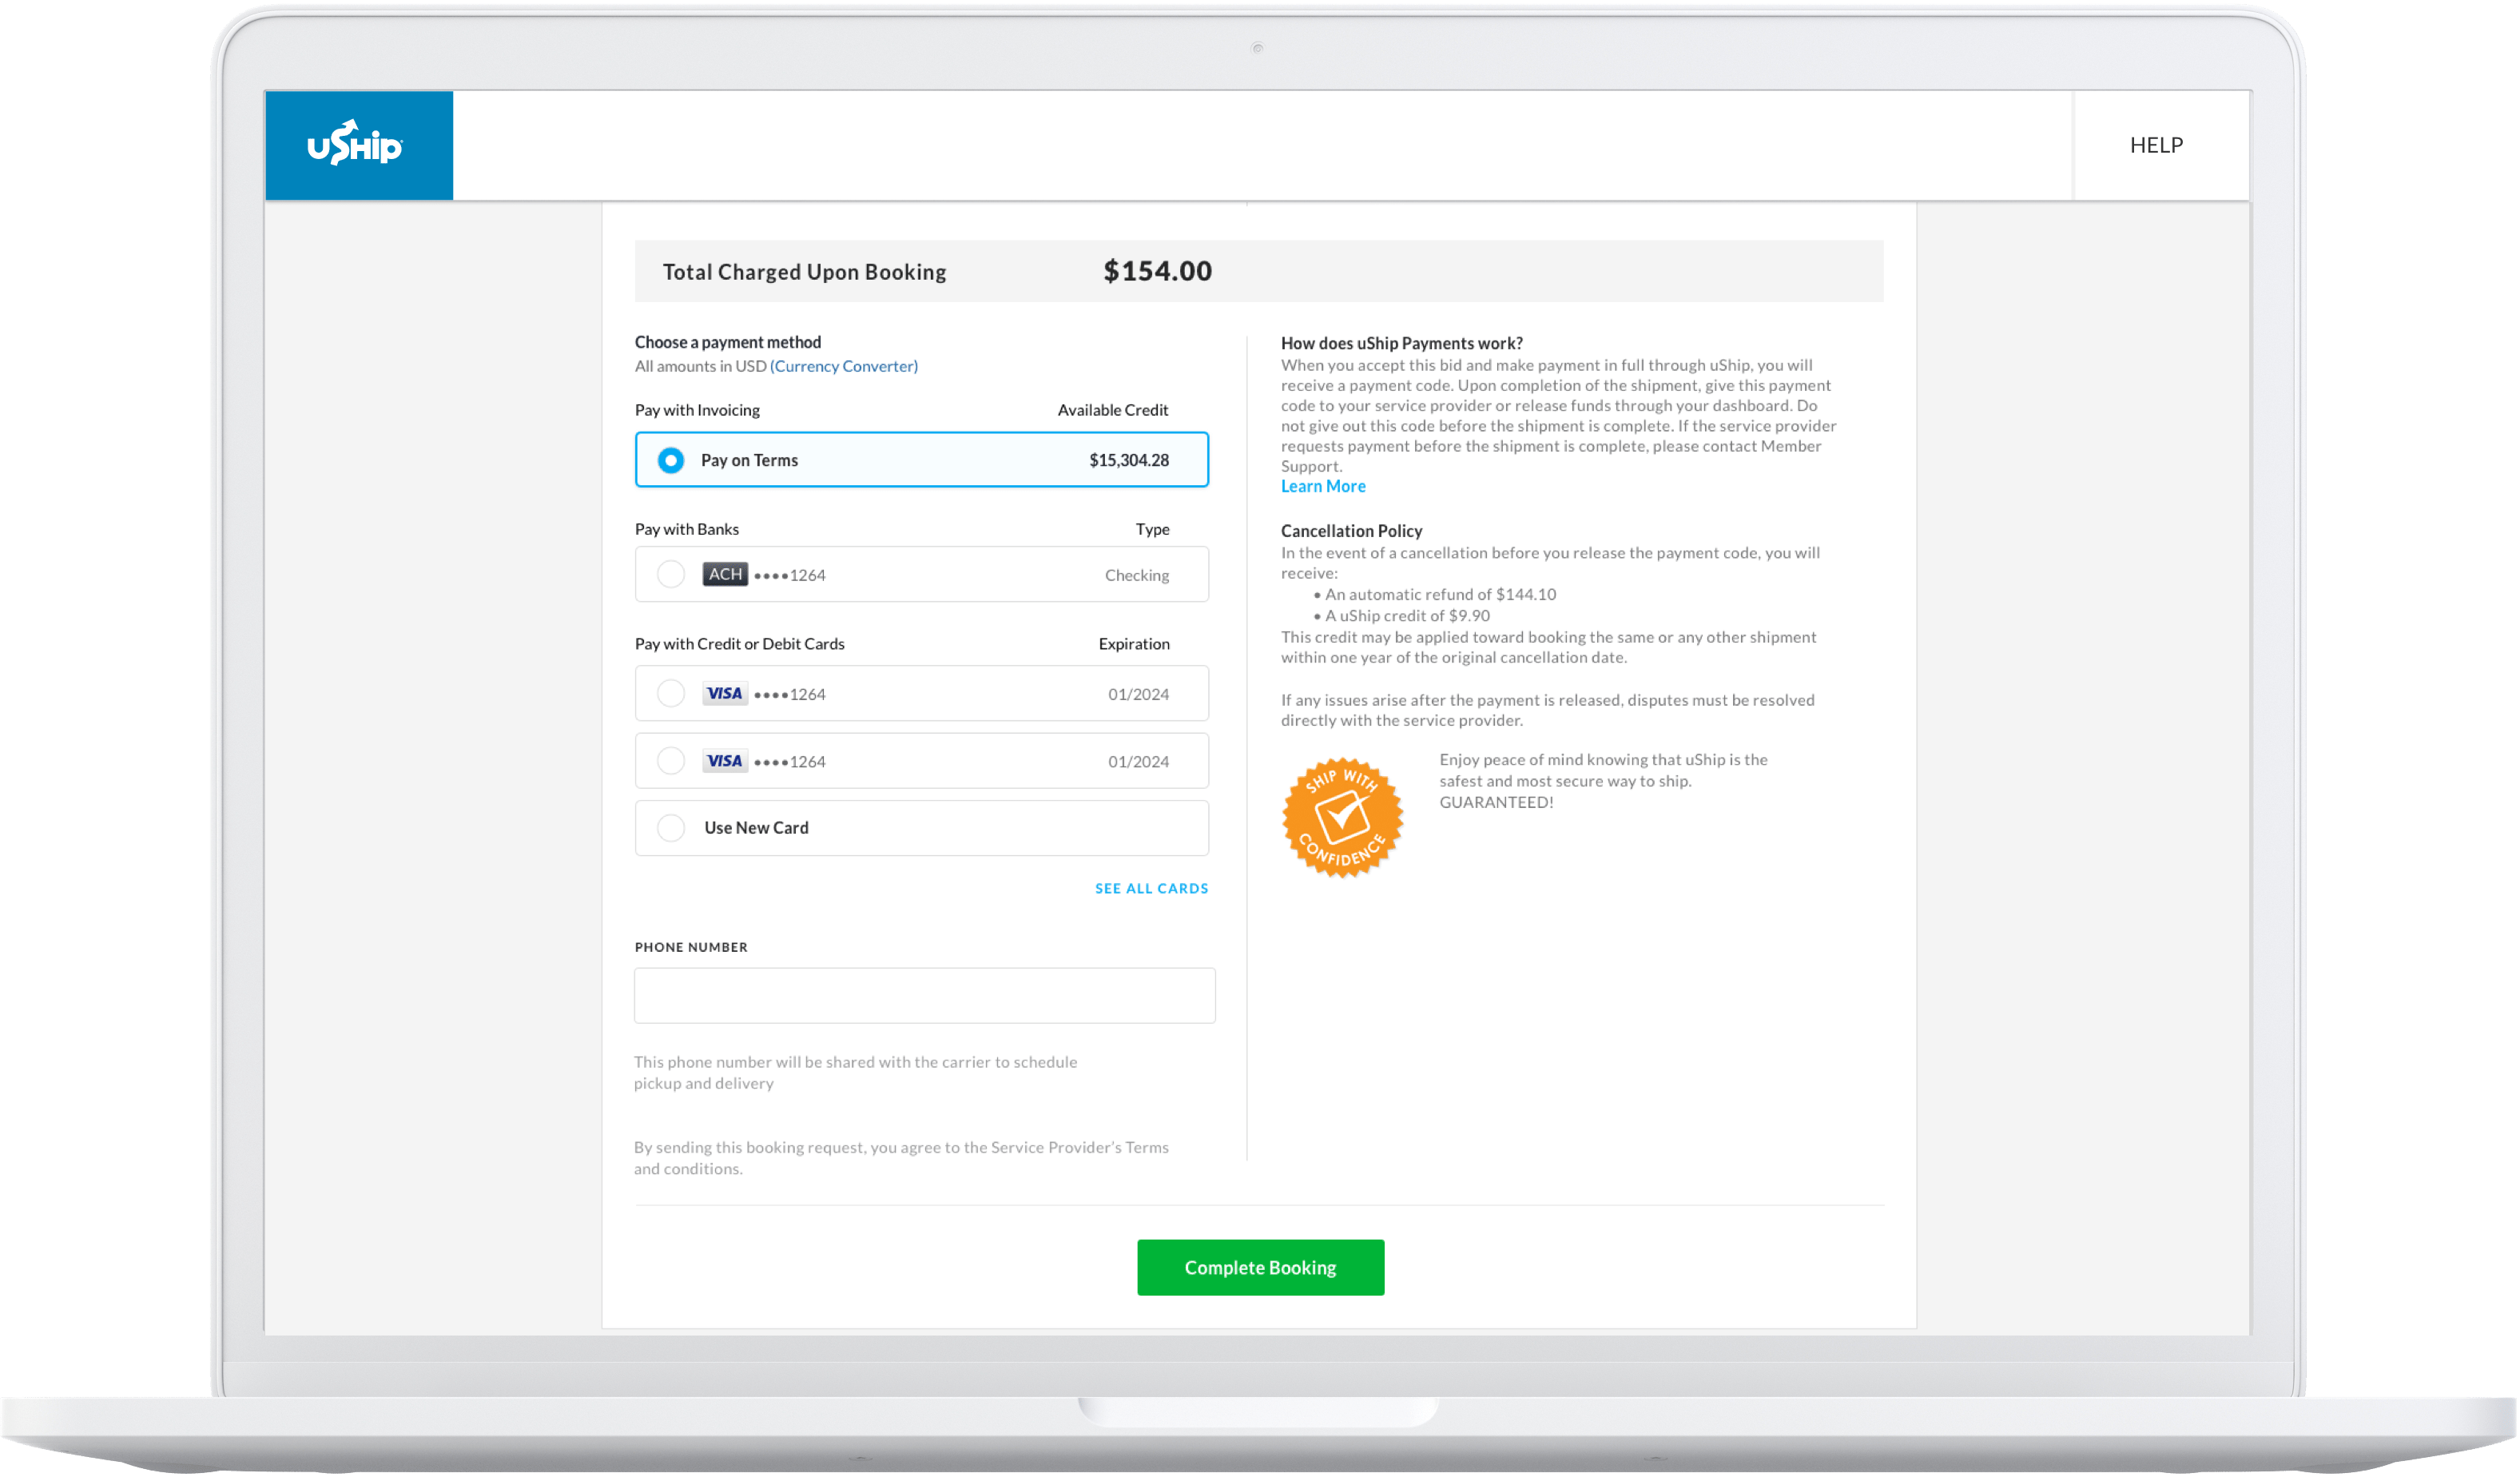The width and height of the screenshot is (2520, 1477).
Task: Click the Complete Booking button
Action: pos(1260,1267)
